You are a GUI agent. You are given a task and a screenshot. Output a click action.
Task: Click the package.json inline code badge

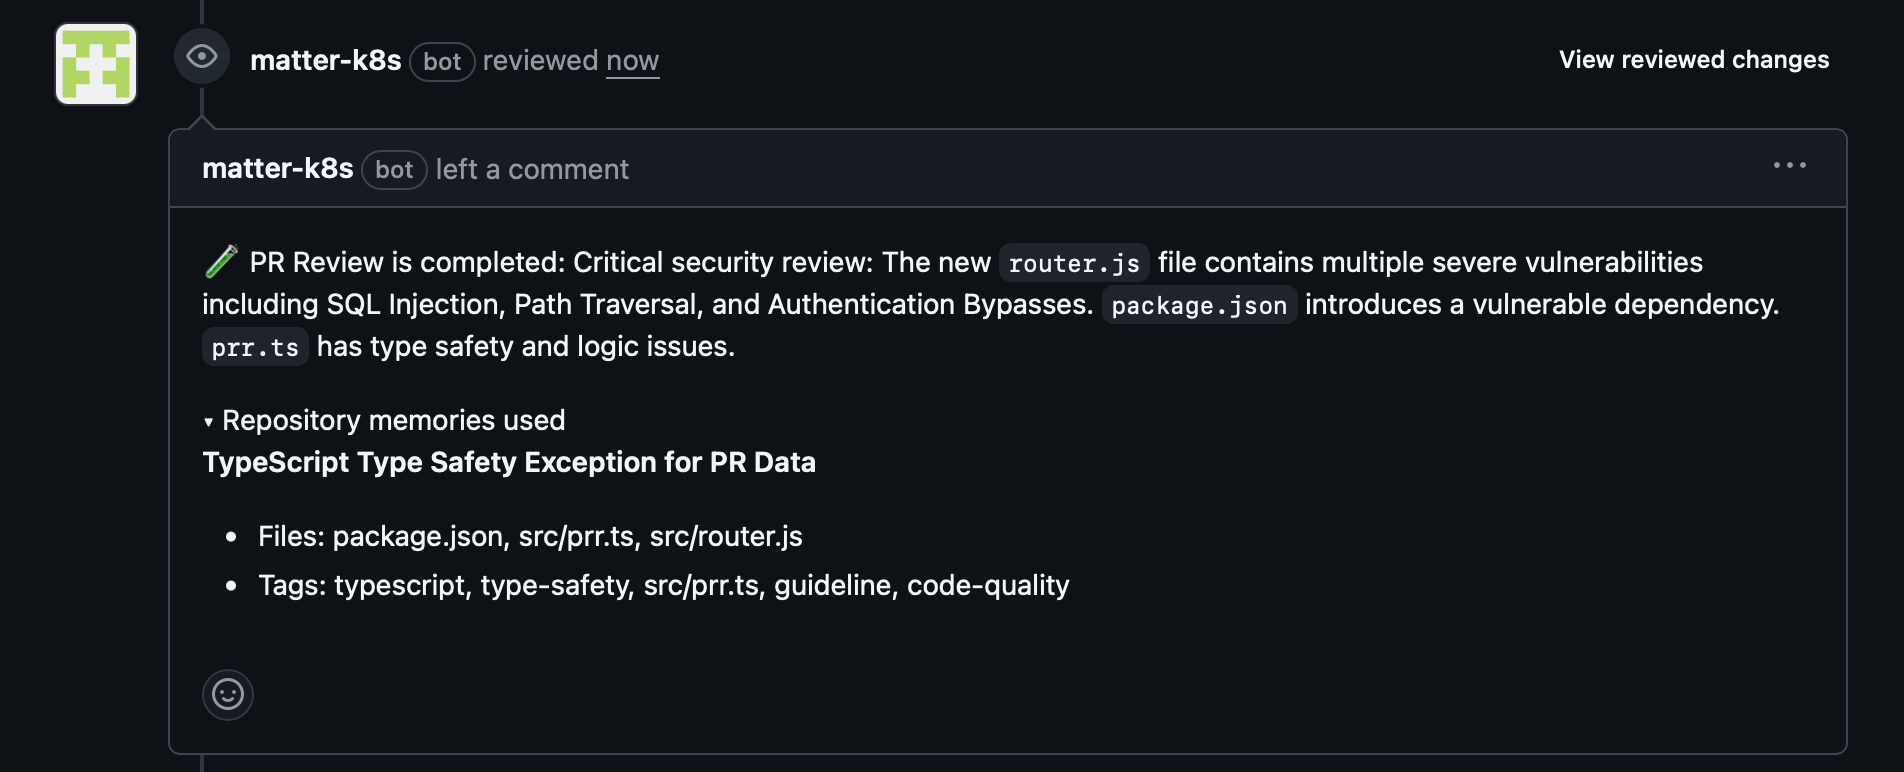coord(1199,305)
